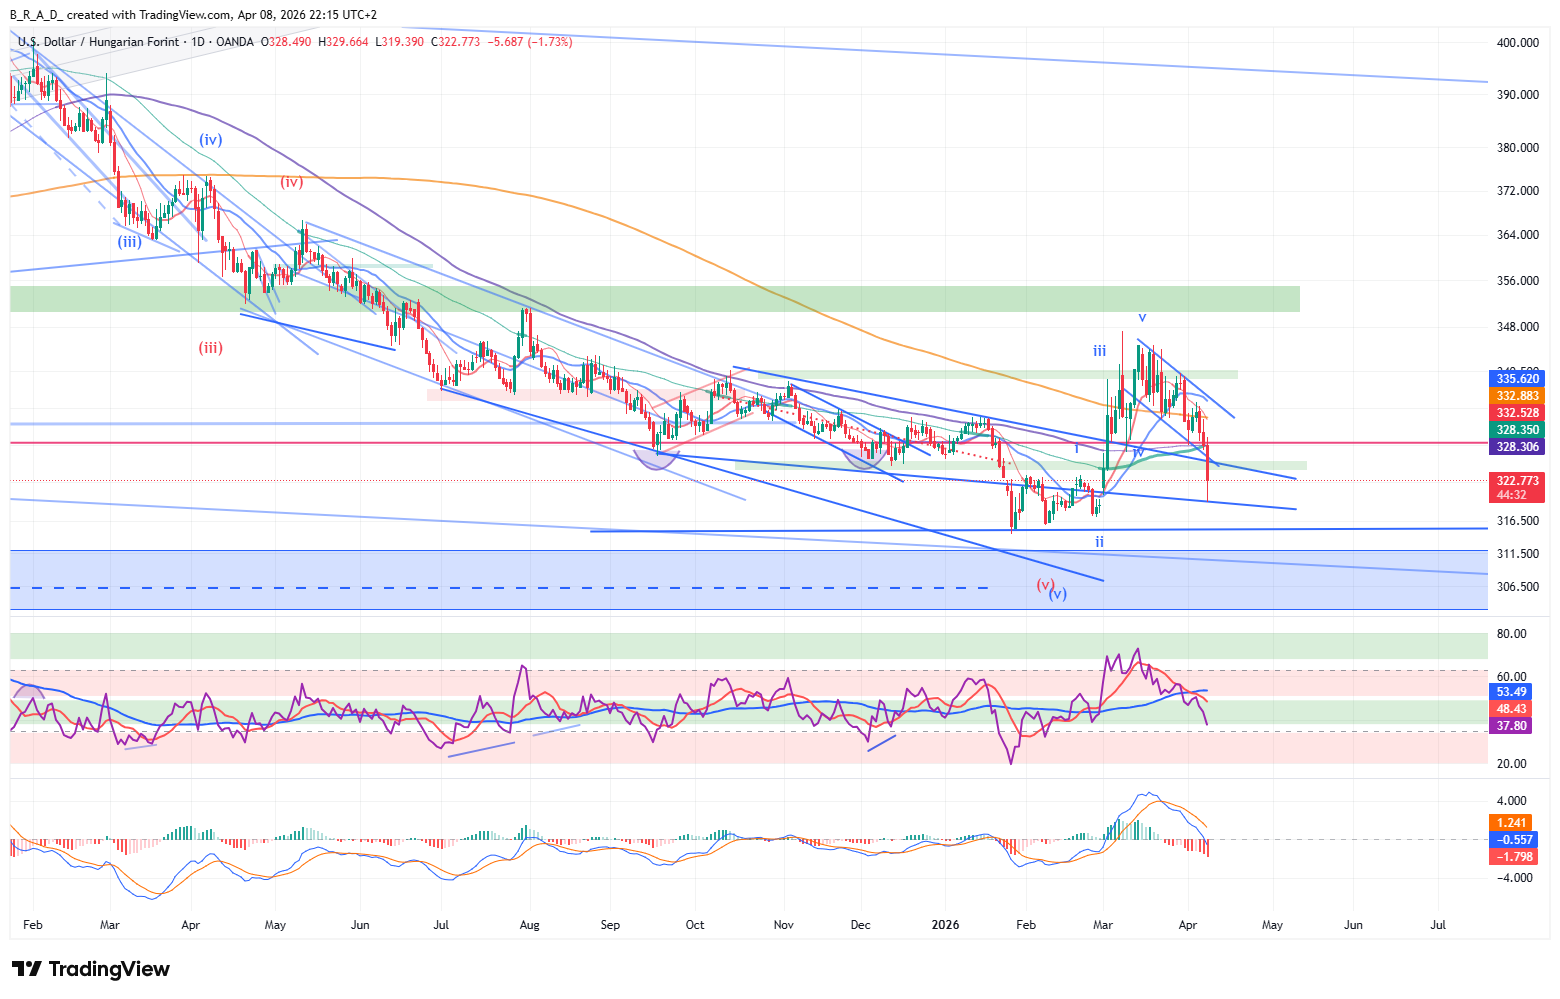The width and height of the screenshot is (1560, 999).
Task: Click the 400.000 price scale label
Action: tap(1517, 43)
